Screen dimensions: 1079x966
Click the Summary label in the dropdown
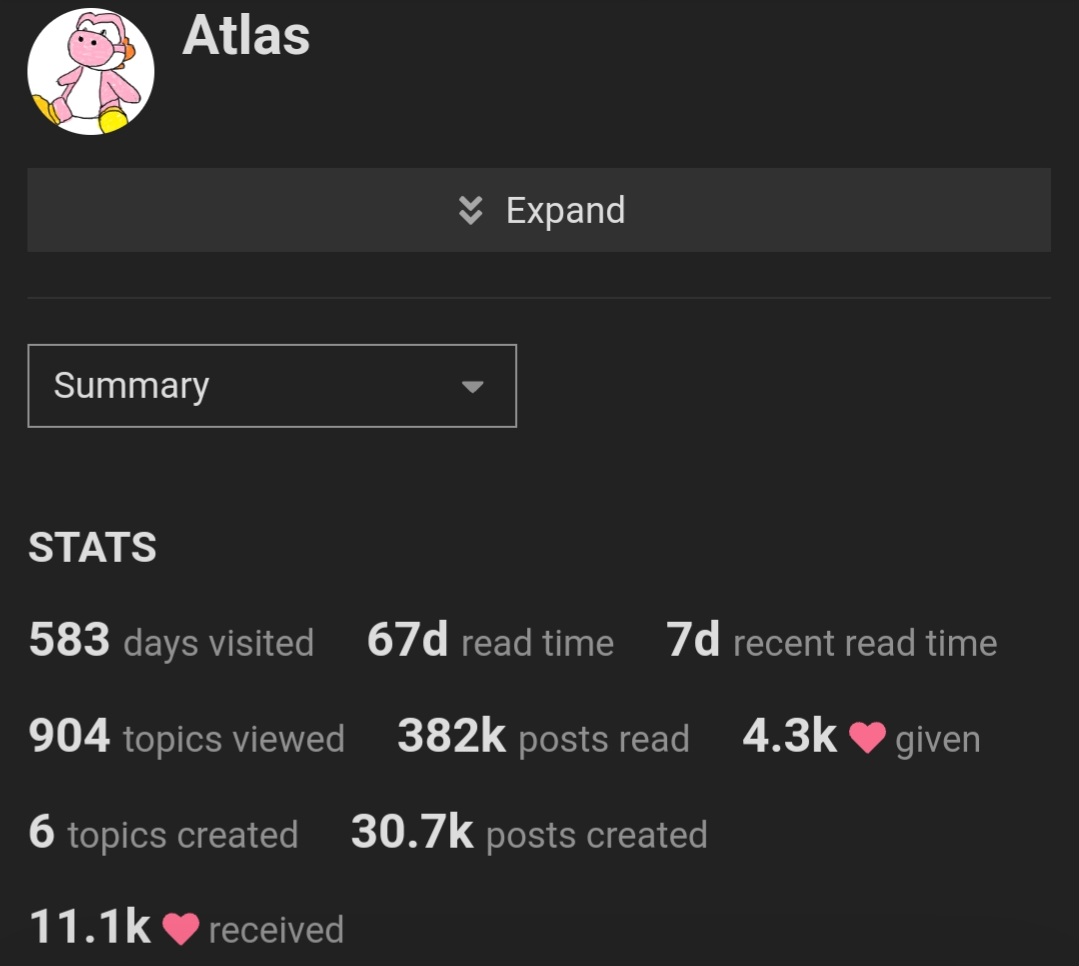pyautogui.click(x=131, y=386)
